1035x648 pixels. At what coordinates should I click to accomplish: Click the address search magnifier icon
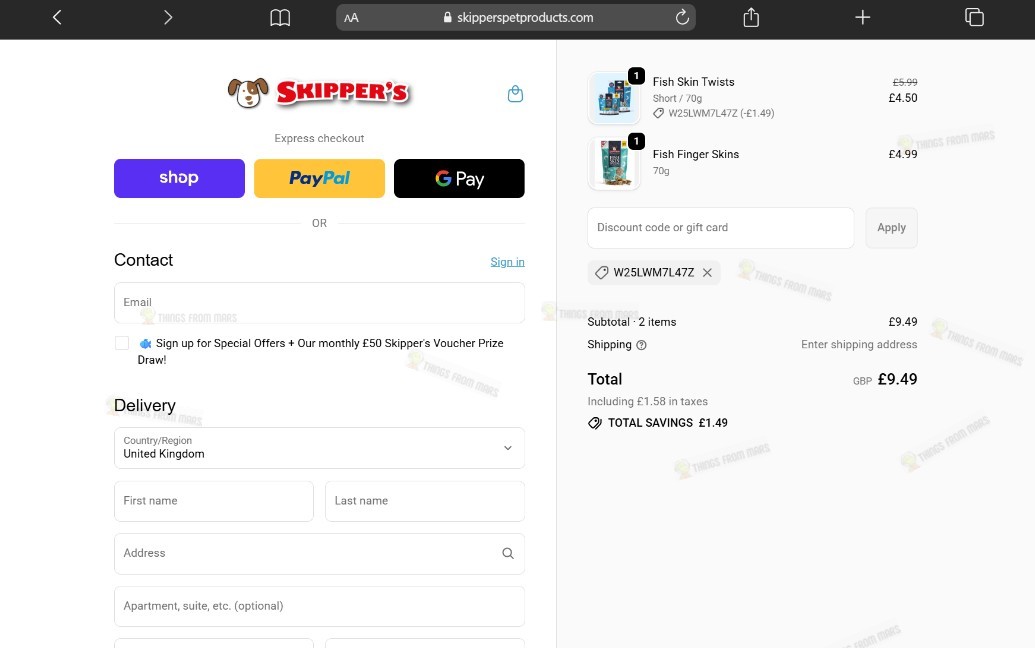pos(508,554)
